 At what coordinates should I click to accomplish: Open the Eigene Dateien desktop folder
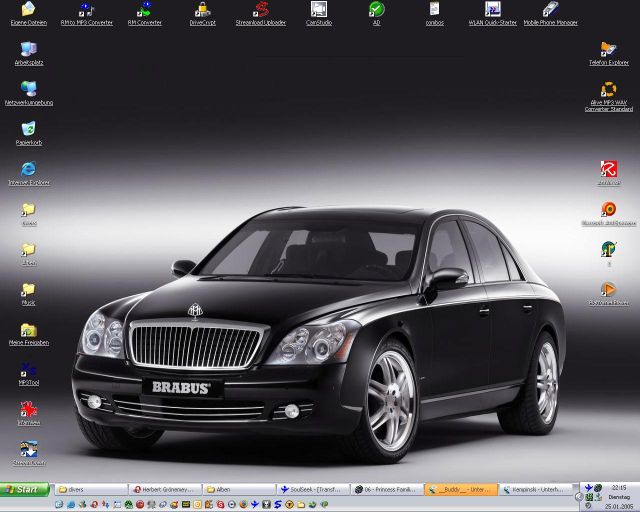pos(28,11)
